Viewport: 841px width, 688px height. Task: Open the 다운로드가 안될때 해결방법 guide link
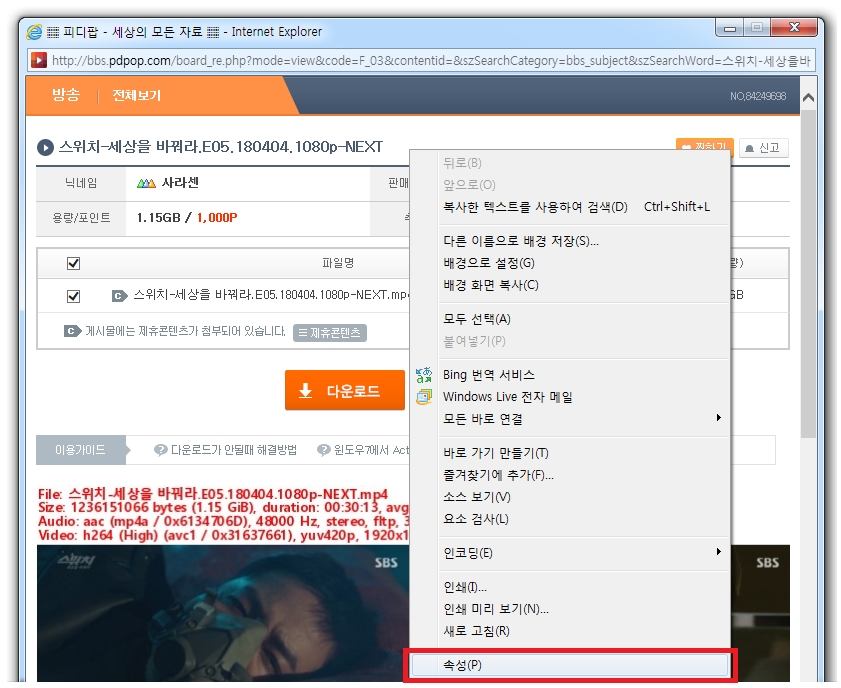coord(234,450)
